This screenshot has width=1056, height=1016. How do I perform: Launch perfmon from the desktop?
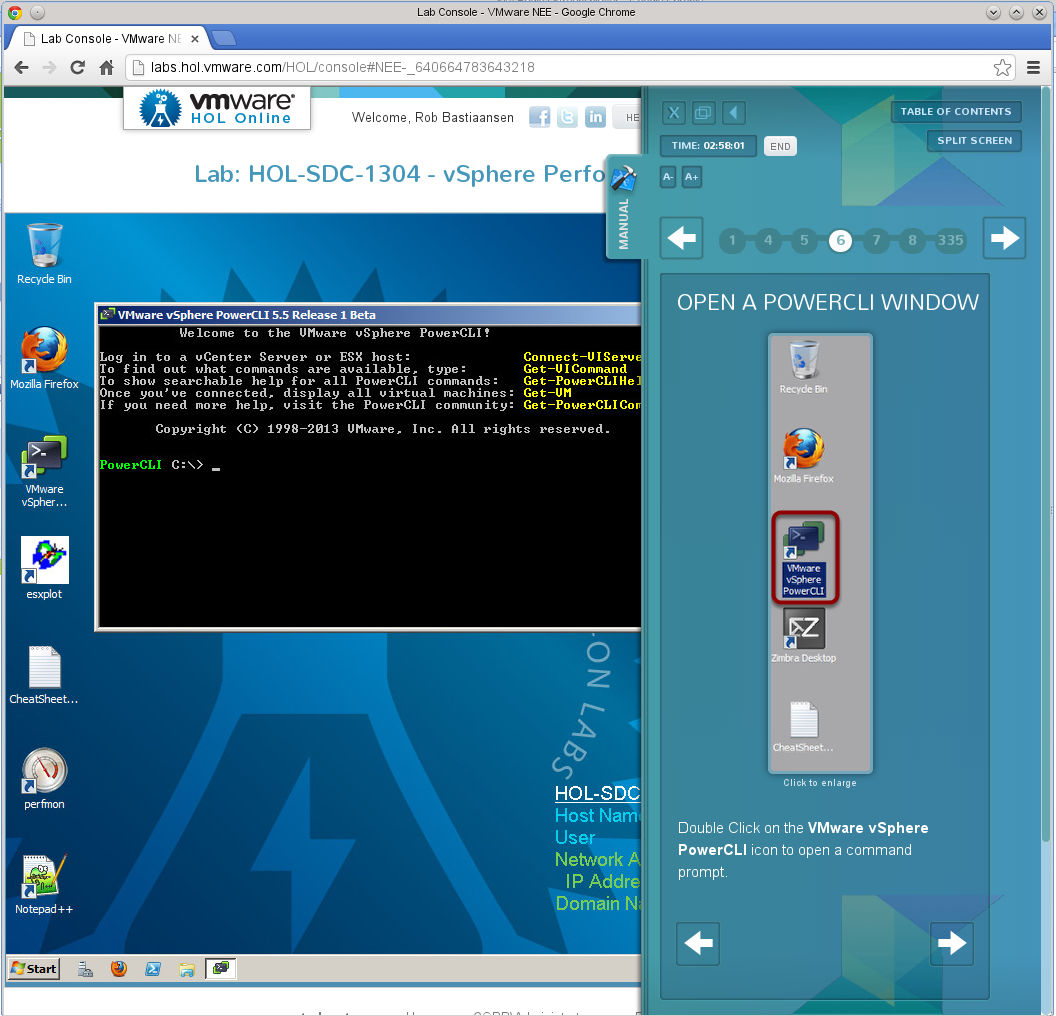coord(44,772)
